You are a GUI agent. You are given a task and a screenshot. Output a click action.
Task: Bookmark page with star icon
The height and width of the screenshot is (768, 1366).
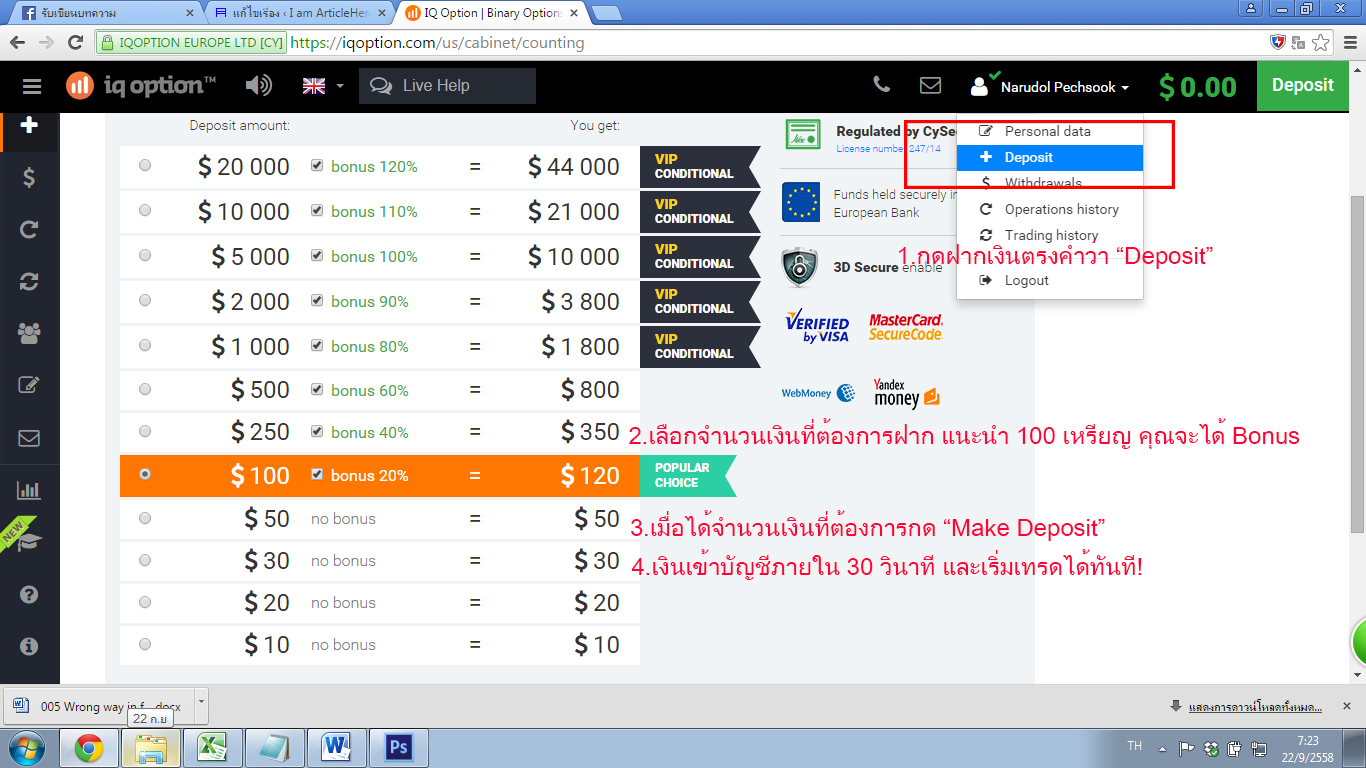tap(1320, 42)
